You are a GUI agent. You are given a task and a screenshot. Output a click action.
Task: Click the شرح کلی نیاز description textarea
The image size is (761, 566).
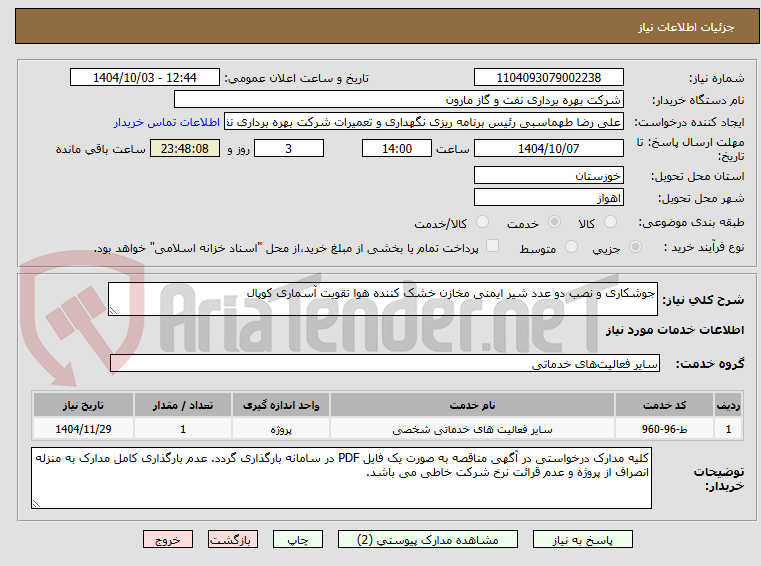(x=382, y=299)
